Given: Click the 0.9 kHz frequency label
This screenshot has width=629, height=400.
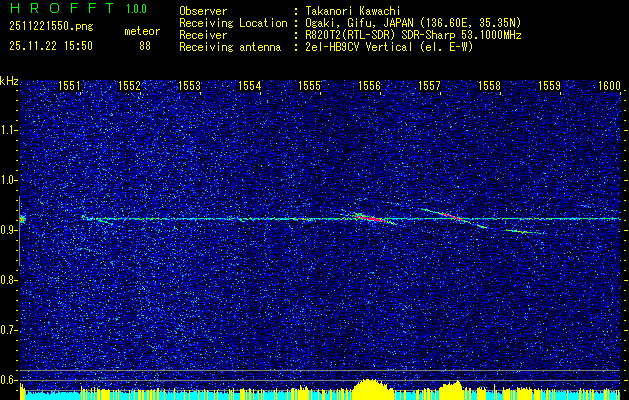Looking at the screenshot, I should [x=8, y=230].
